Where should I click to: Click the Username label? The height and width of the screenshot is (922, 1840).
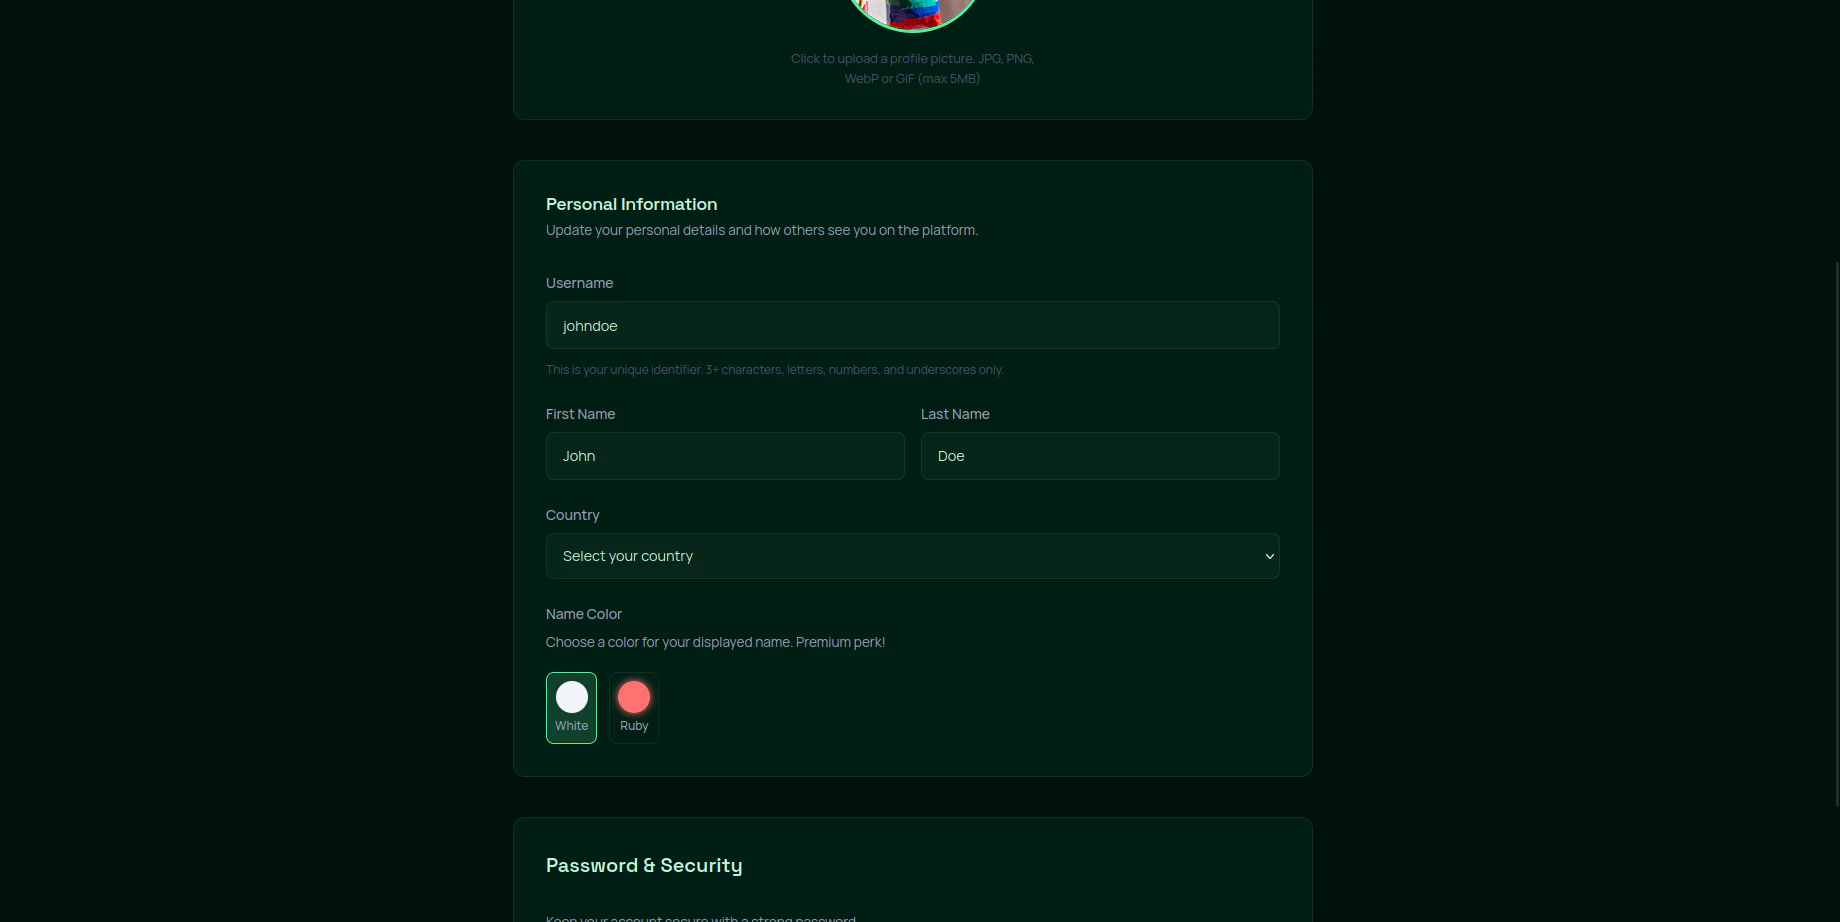click(579, 283)
